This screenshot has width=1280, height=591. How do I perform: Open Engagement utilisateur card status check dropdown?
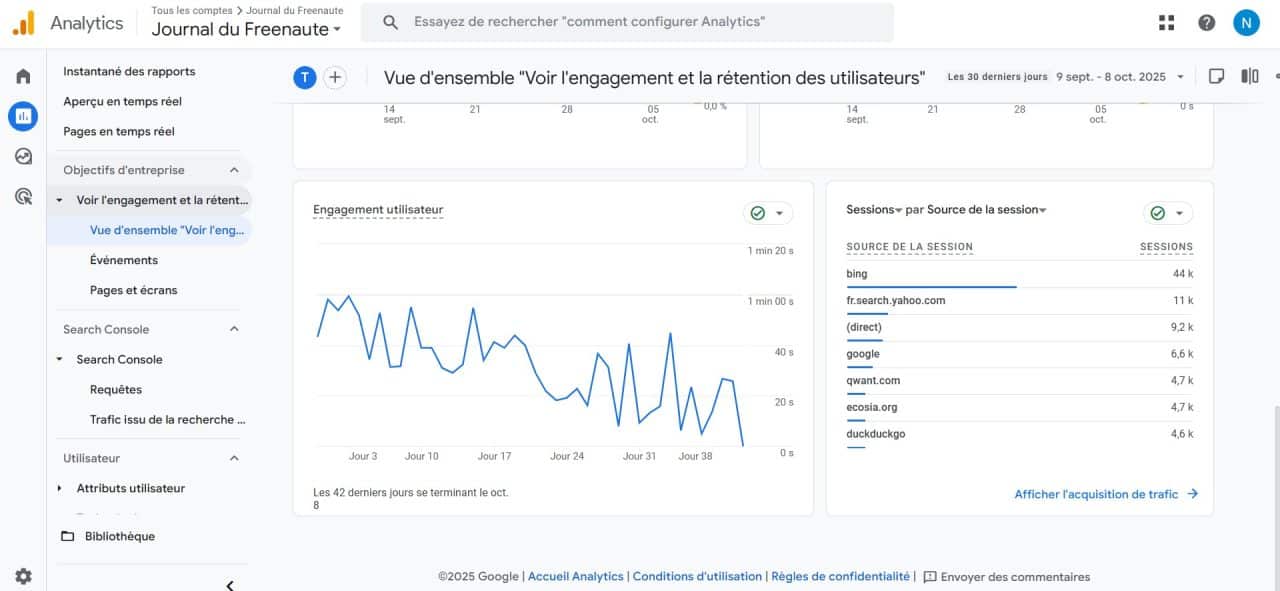tap(768, 213)
